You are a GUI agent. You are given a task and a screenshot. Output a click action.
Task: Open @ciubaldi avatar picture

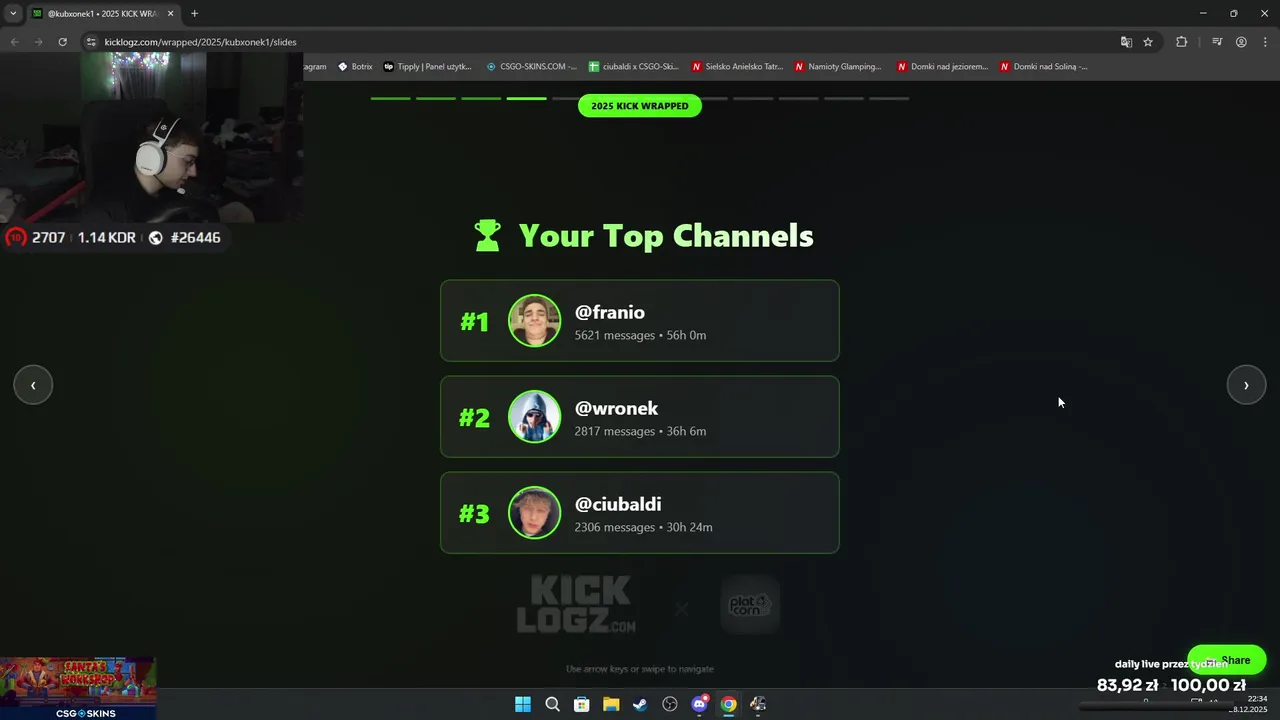(x=534, y=513)
